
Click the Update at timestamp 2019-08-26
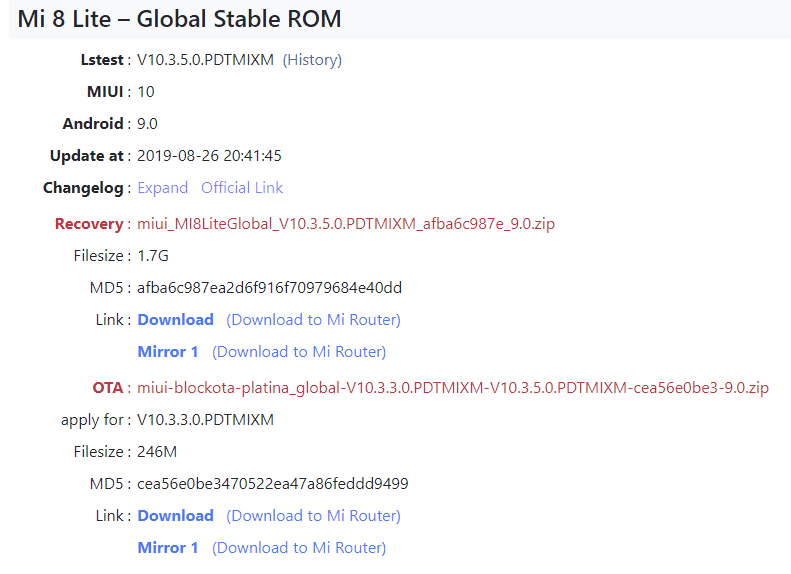(x=210, y=156)
